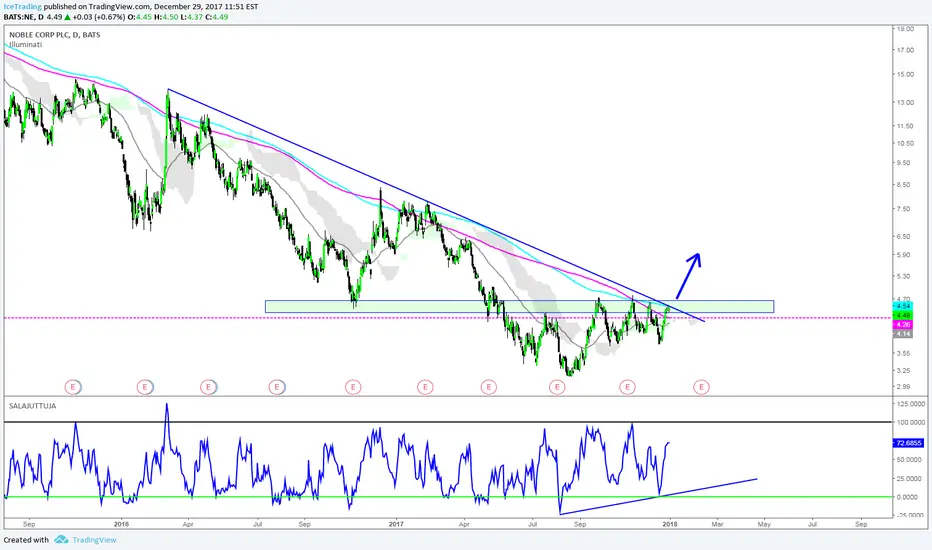932x550 pixels.
Task: Click the 2017 label on time axis
Action: coord(396,524)
